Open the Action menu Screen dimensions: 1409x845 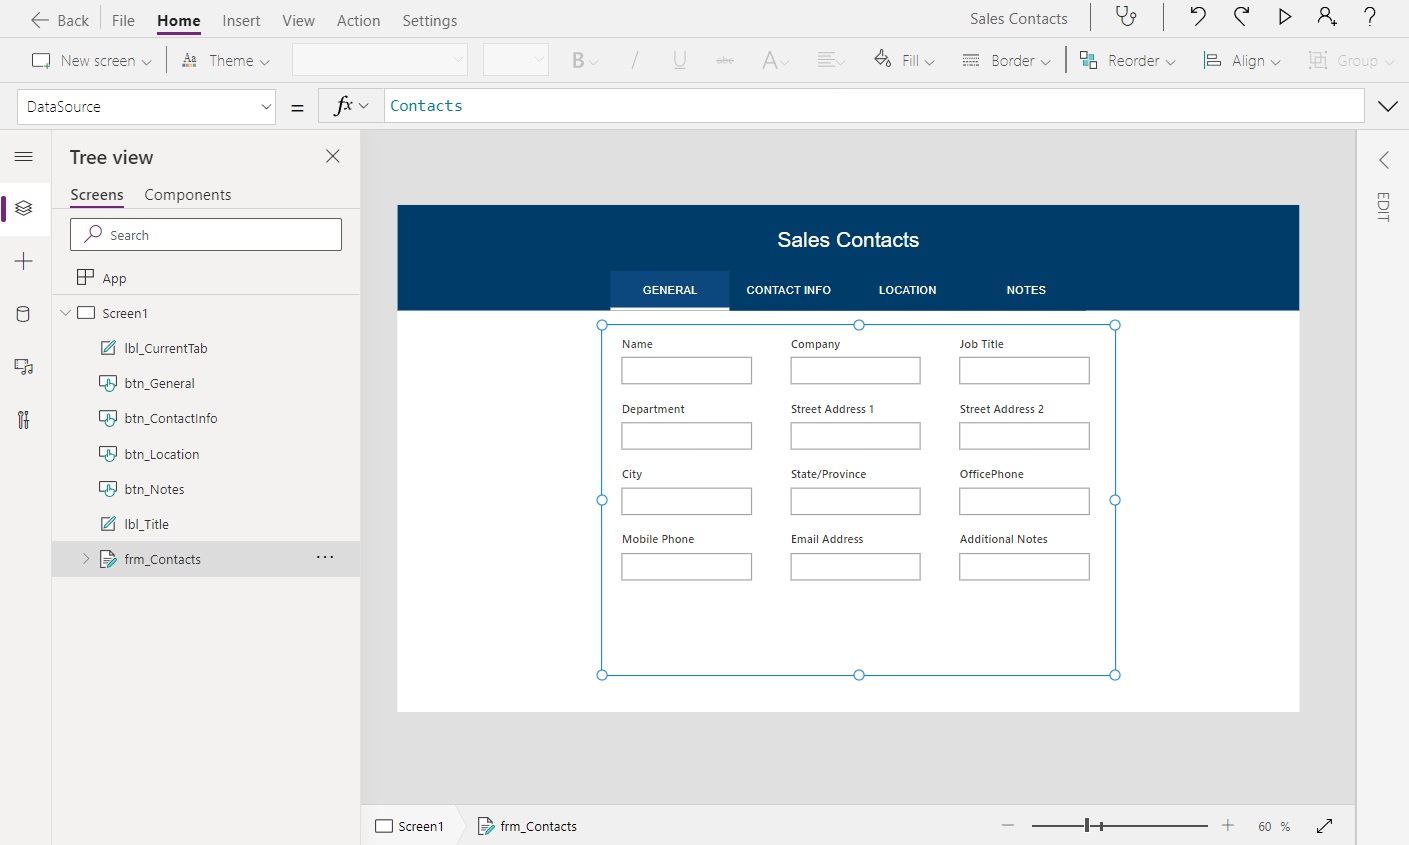pyautogui.click(x=358, y=20)
